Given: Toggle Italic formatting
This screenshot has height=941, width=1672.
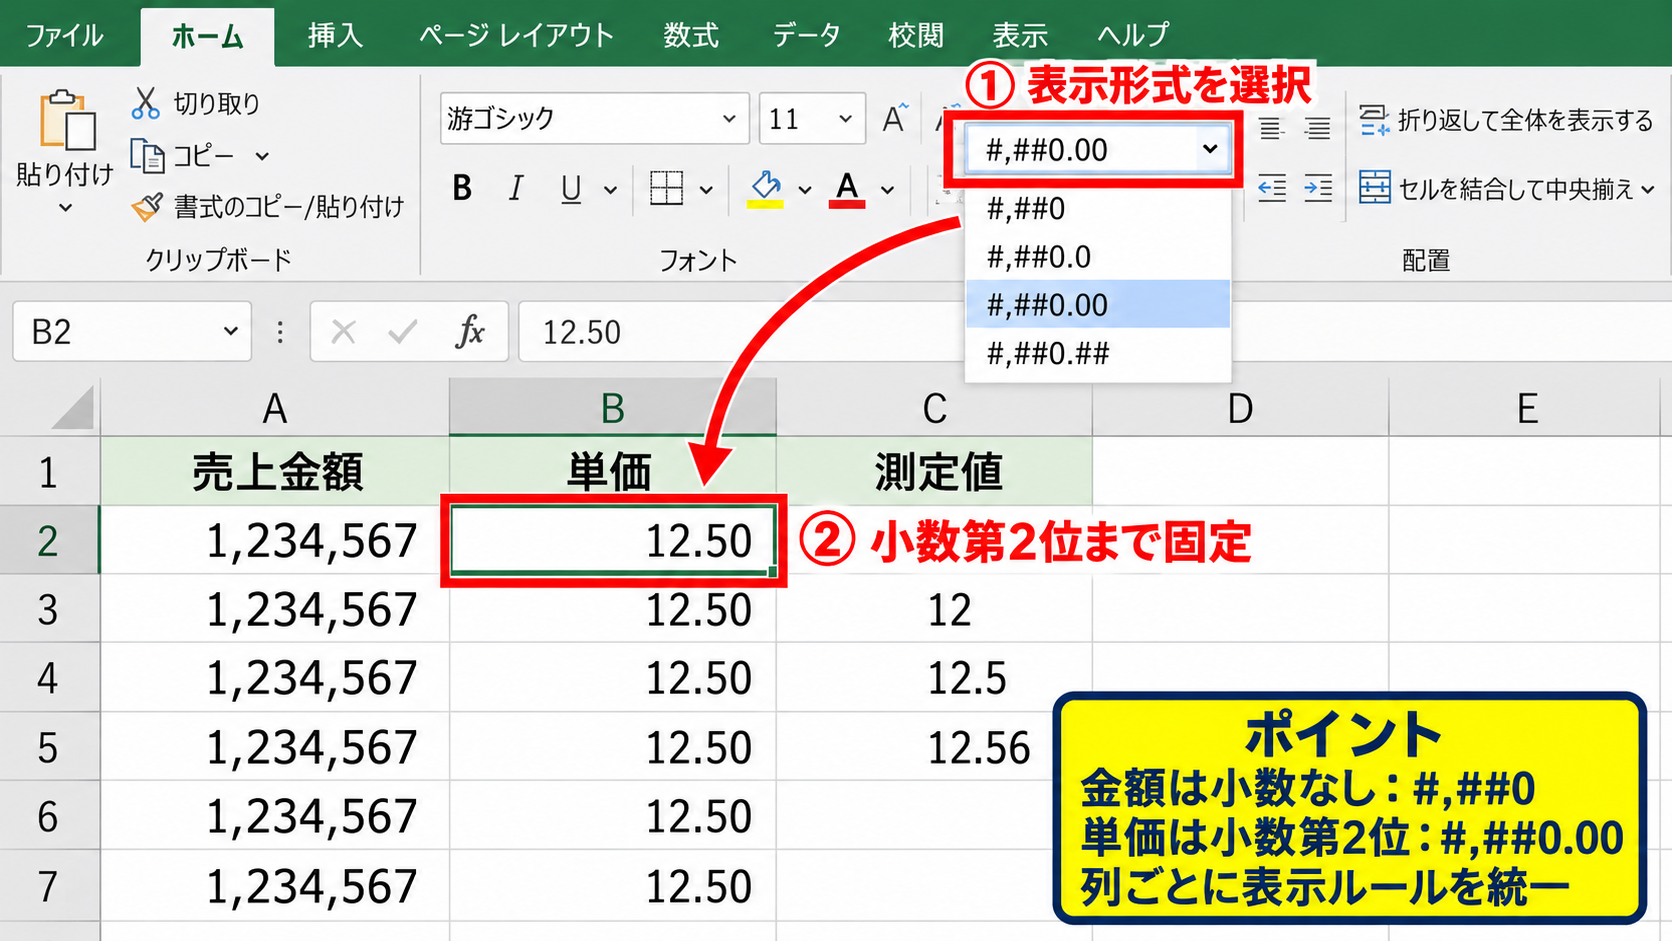Looking at the screenshot, I should pyautogui.click(x=515, y=188).
